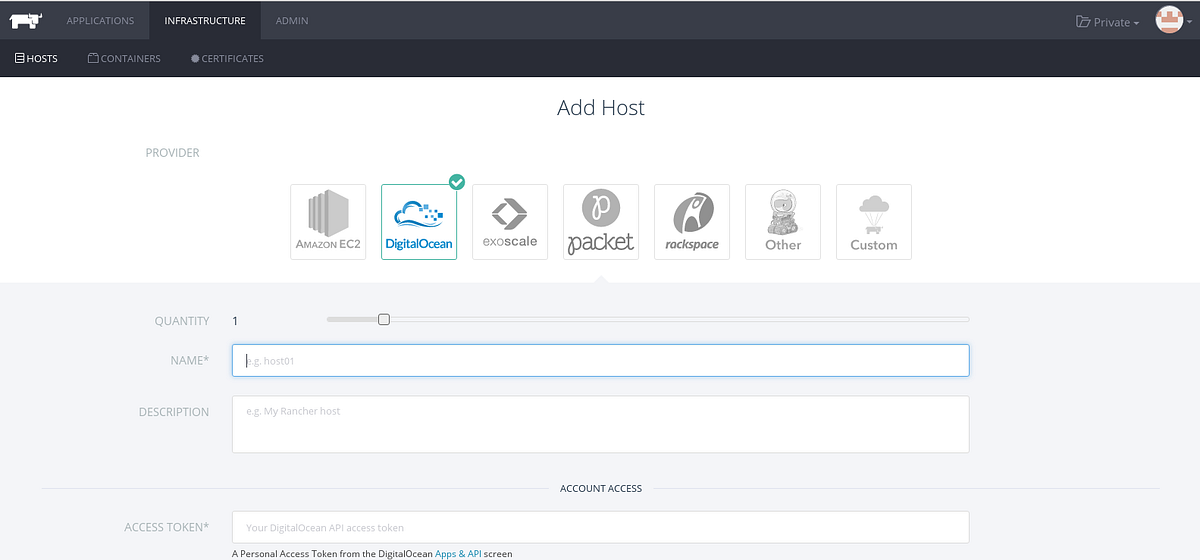Viewport: 1200px width, 560px height.
Task: Select the exoscale provider
Action: pos(510,222)
